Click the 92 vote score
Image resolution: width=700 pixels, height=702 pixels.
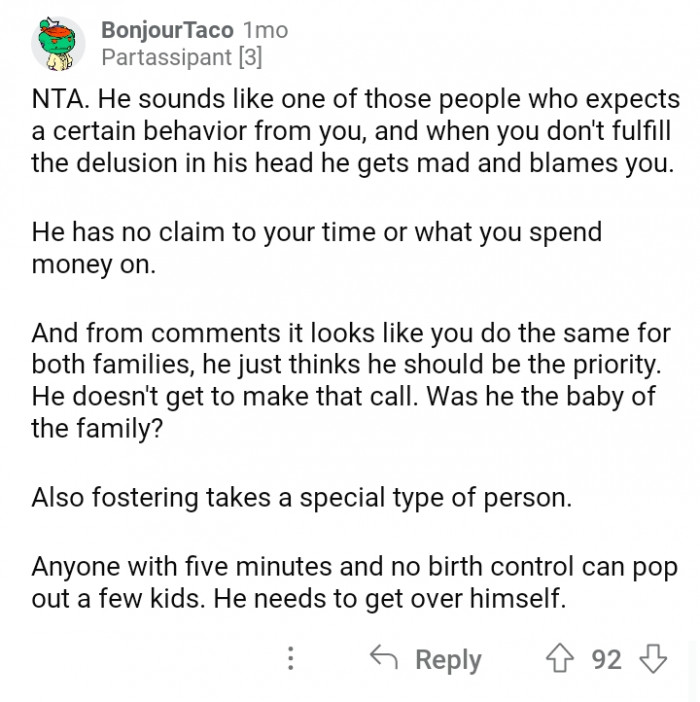pyautogui.click(x=606, y=660)
